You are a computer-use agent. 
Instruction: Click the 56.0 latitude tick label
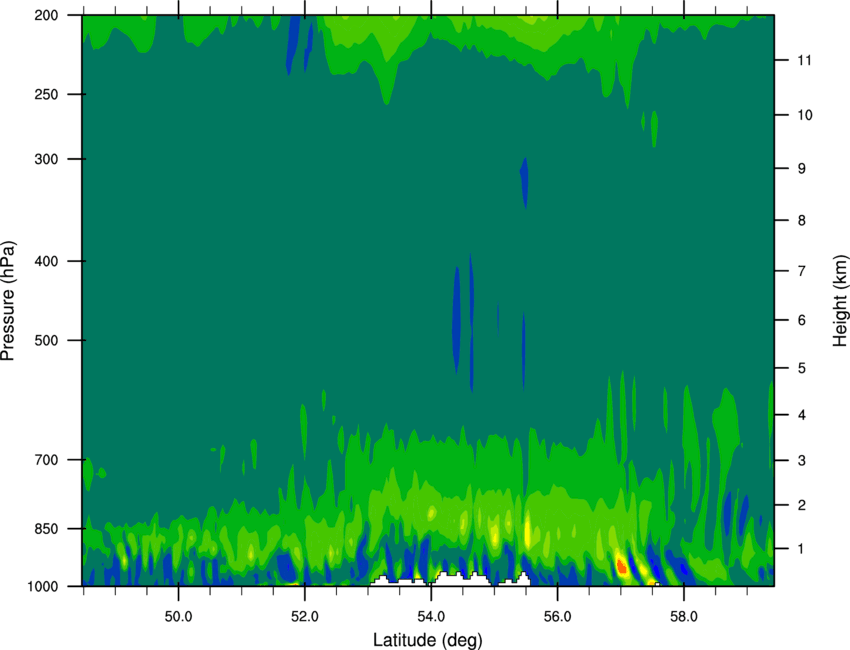[x=558, y=616]
